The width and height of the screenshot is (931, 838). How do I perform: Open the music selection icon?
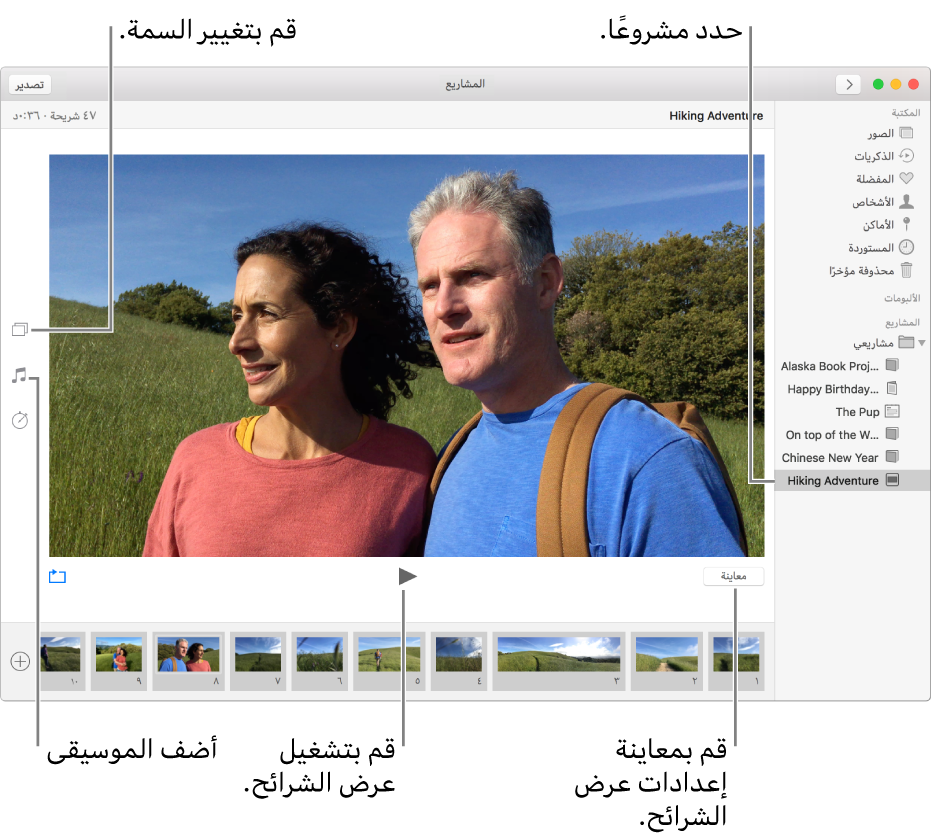click(20, 375)
